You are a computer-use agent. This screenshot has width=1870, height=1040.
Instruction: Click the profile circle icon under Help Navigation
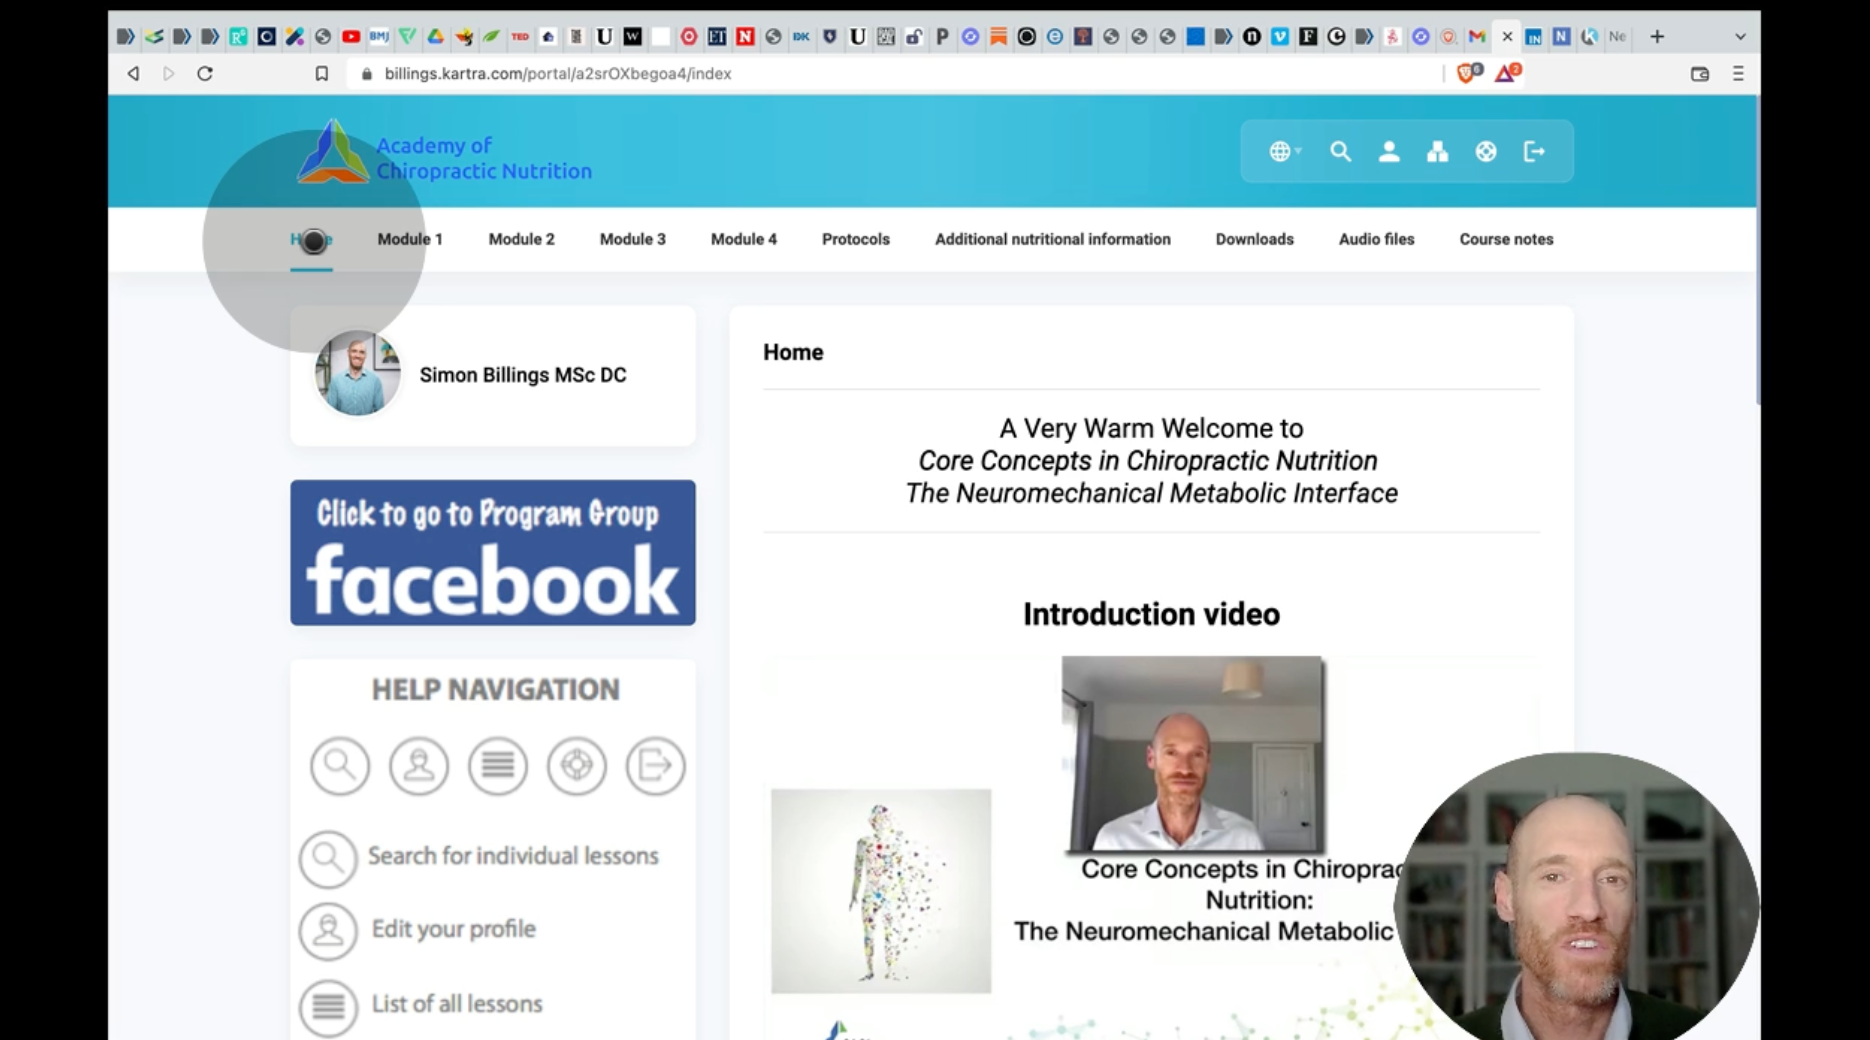click(419, 766)
